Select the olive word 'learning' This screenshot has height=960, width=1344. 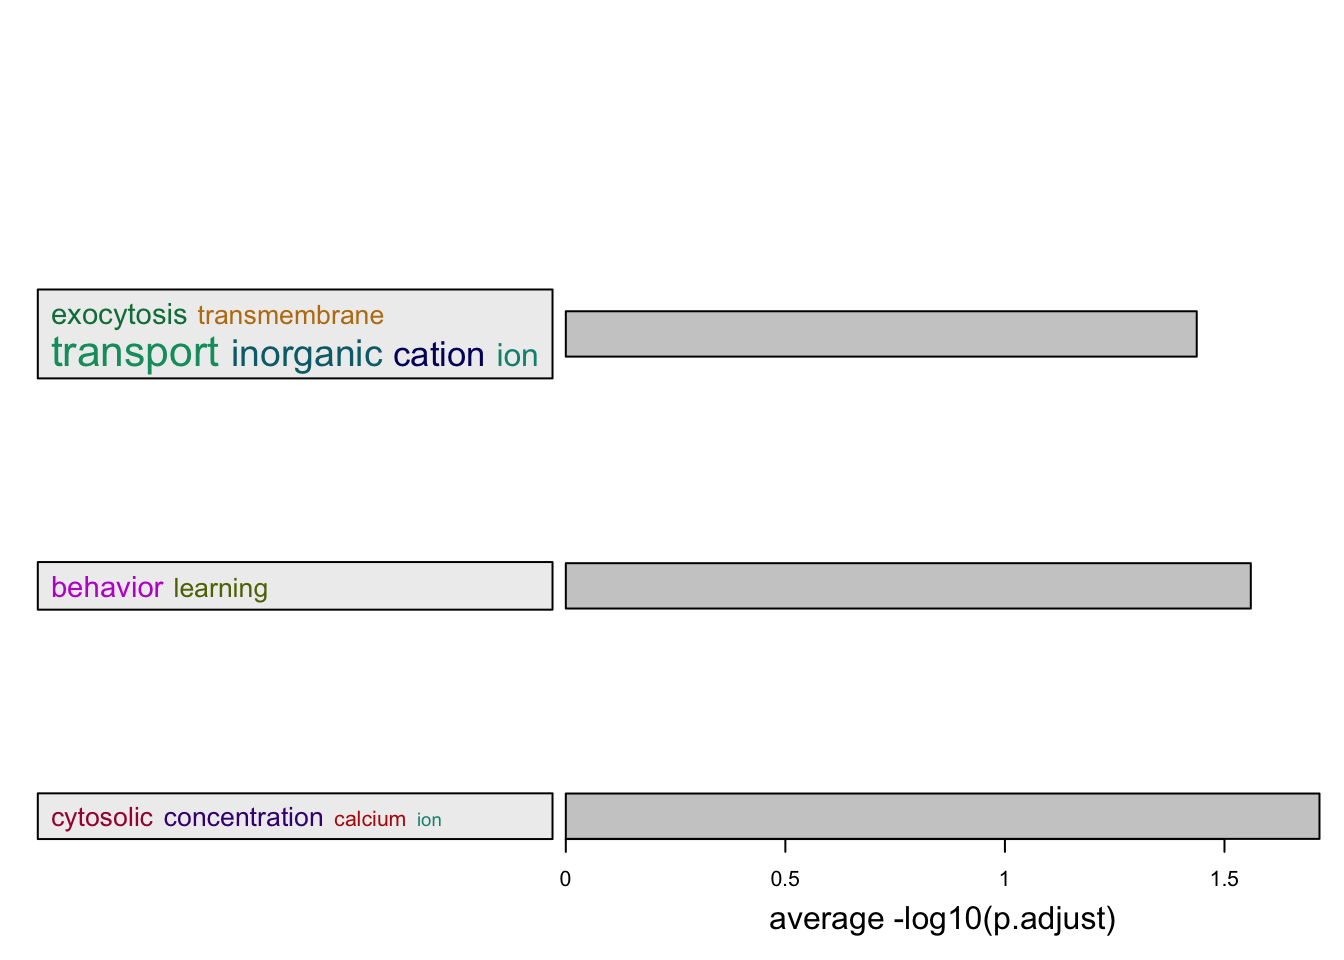(221, 589)
